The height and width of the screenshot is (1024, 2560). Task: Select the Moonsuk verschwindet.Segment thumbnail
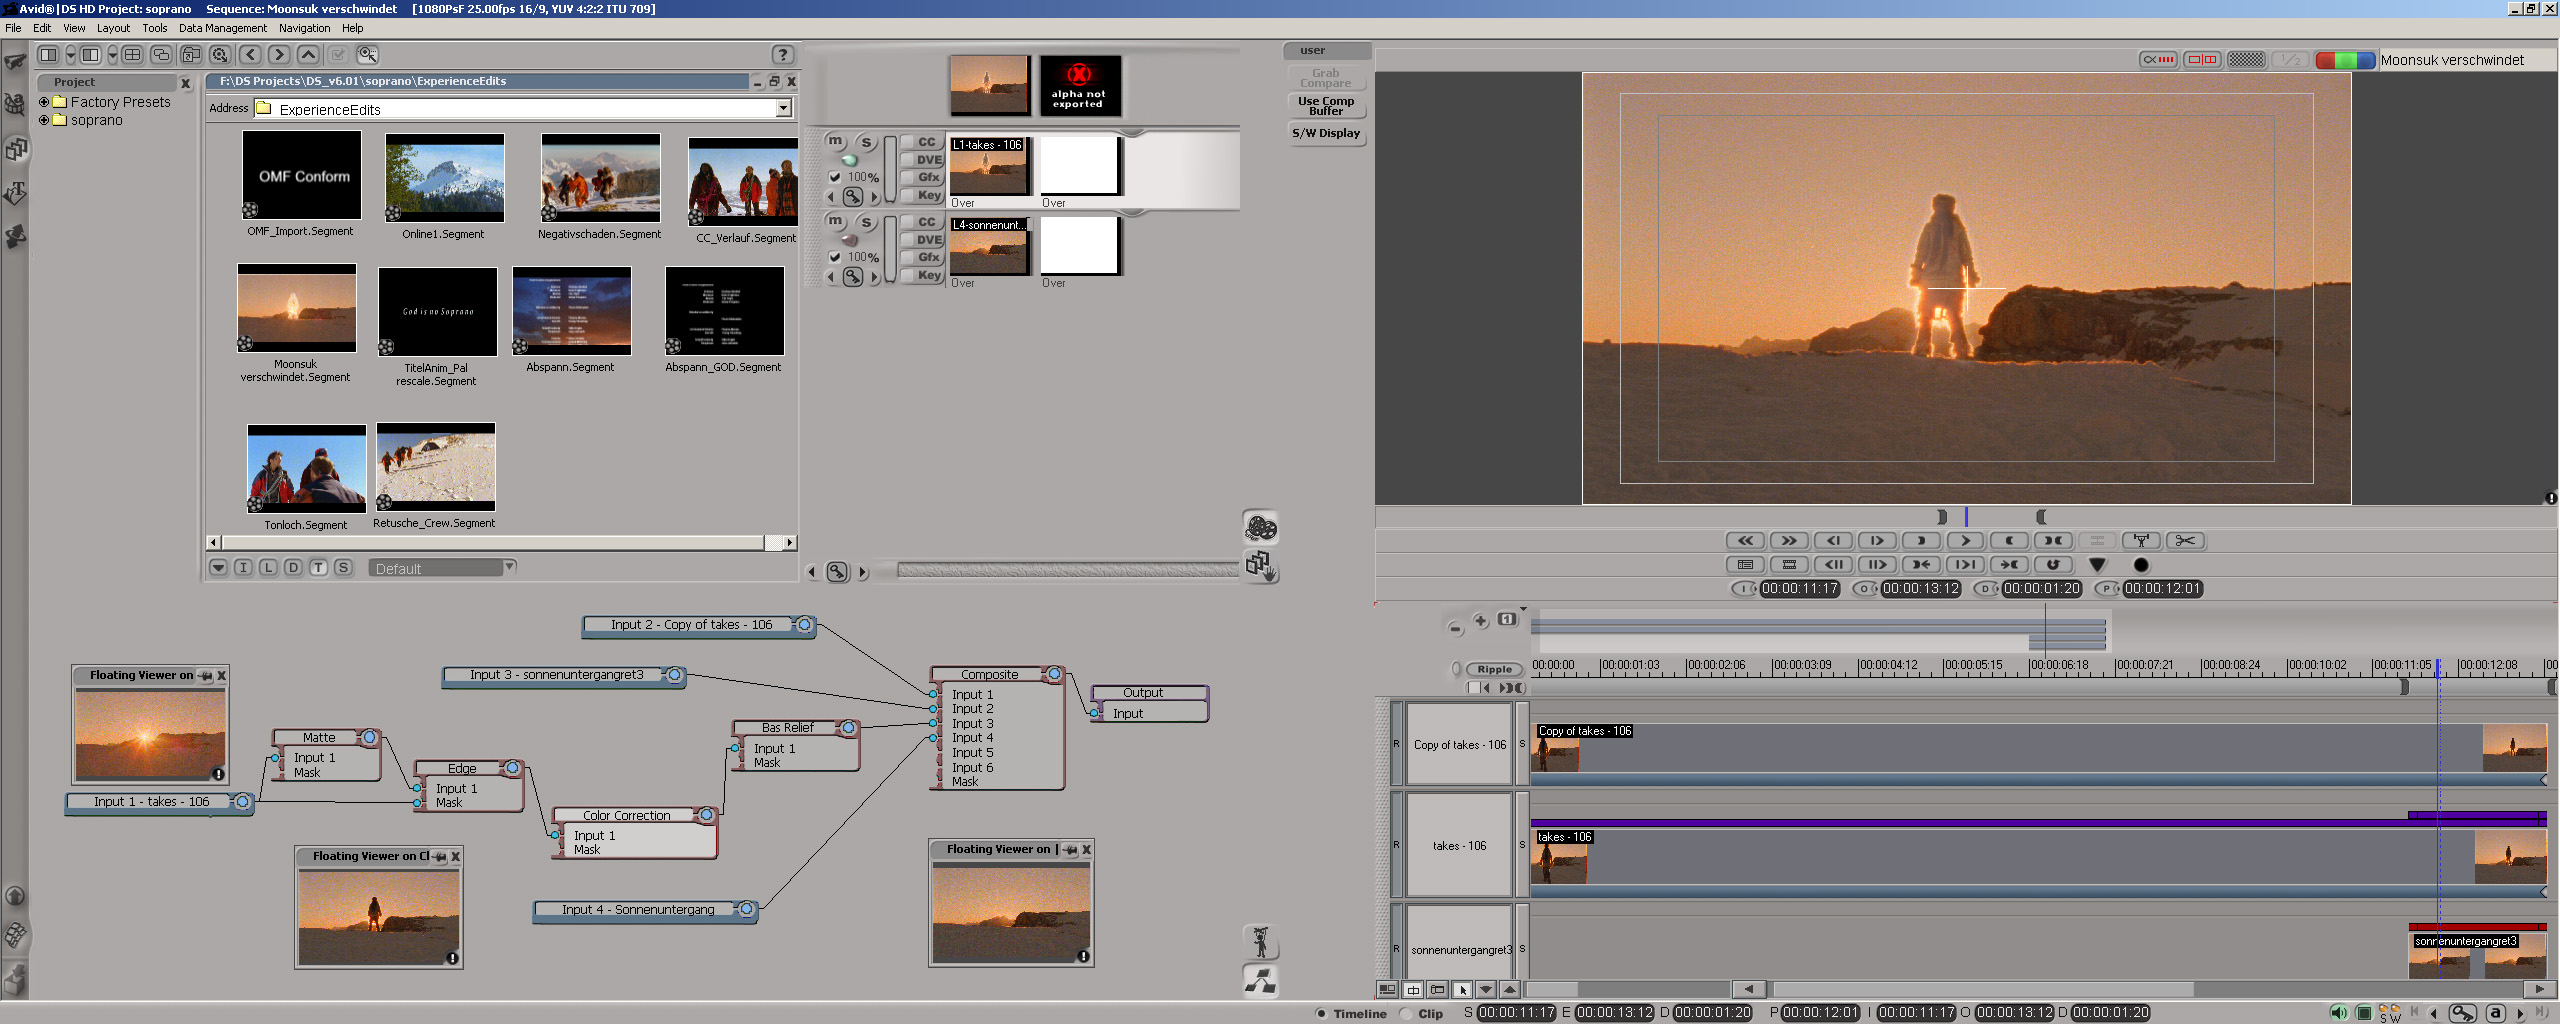[x=296, y=309]
